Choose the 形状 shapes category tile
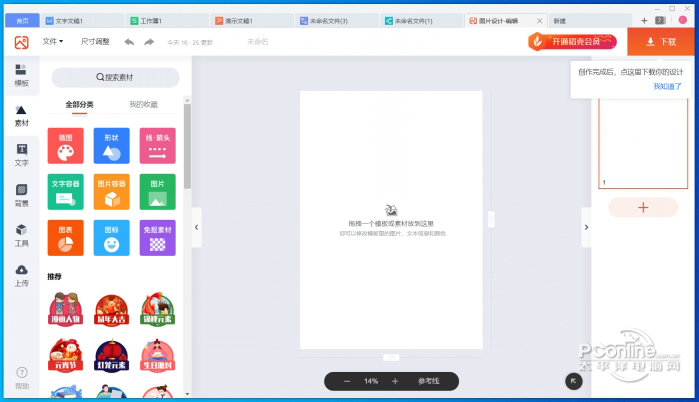Image resolution: width=699 pixels, height=402 pixels. coord(111,146)
